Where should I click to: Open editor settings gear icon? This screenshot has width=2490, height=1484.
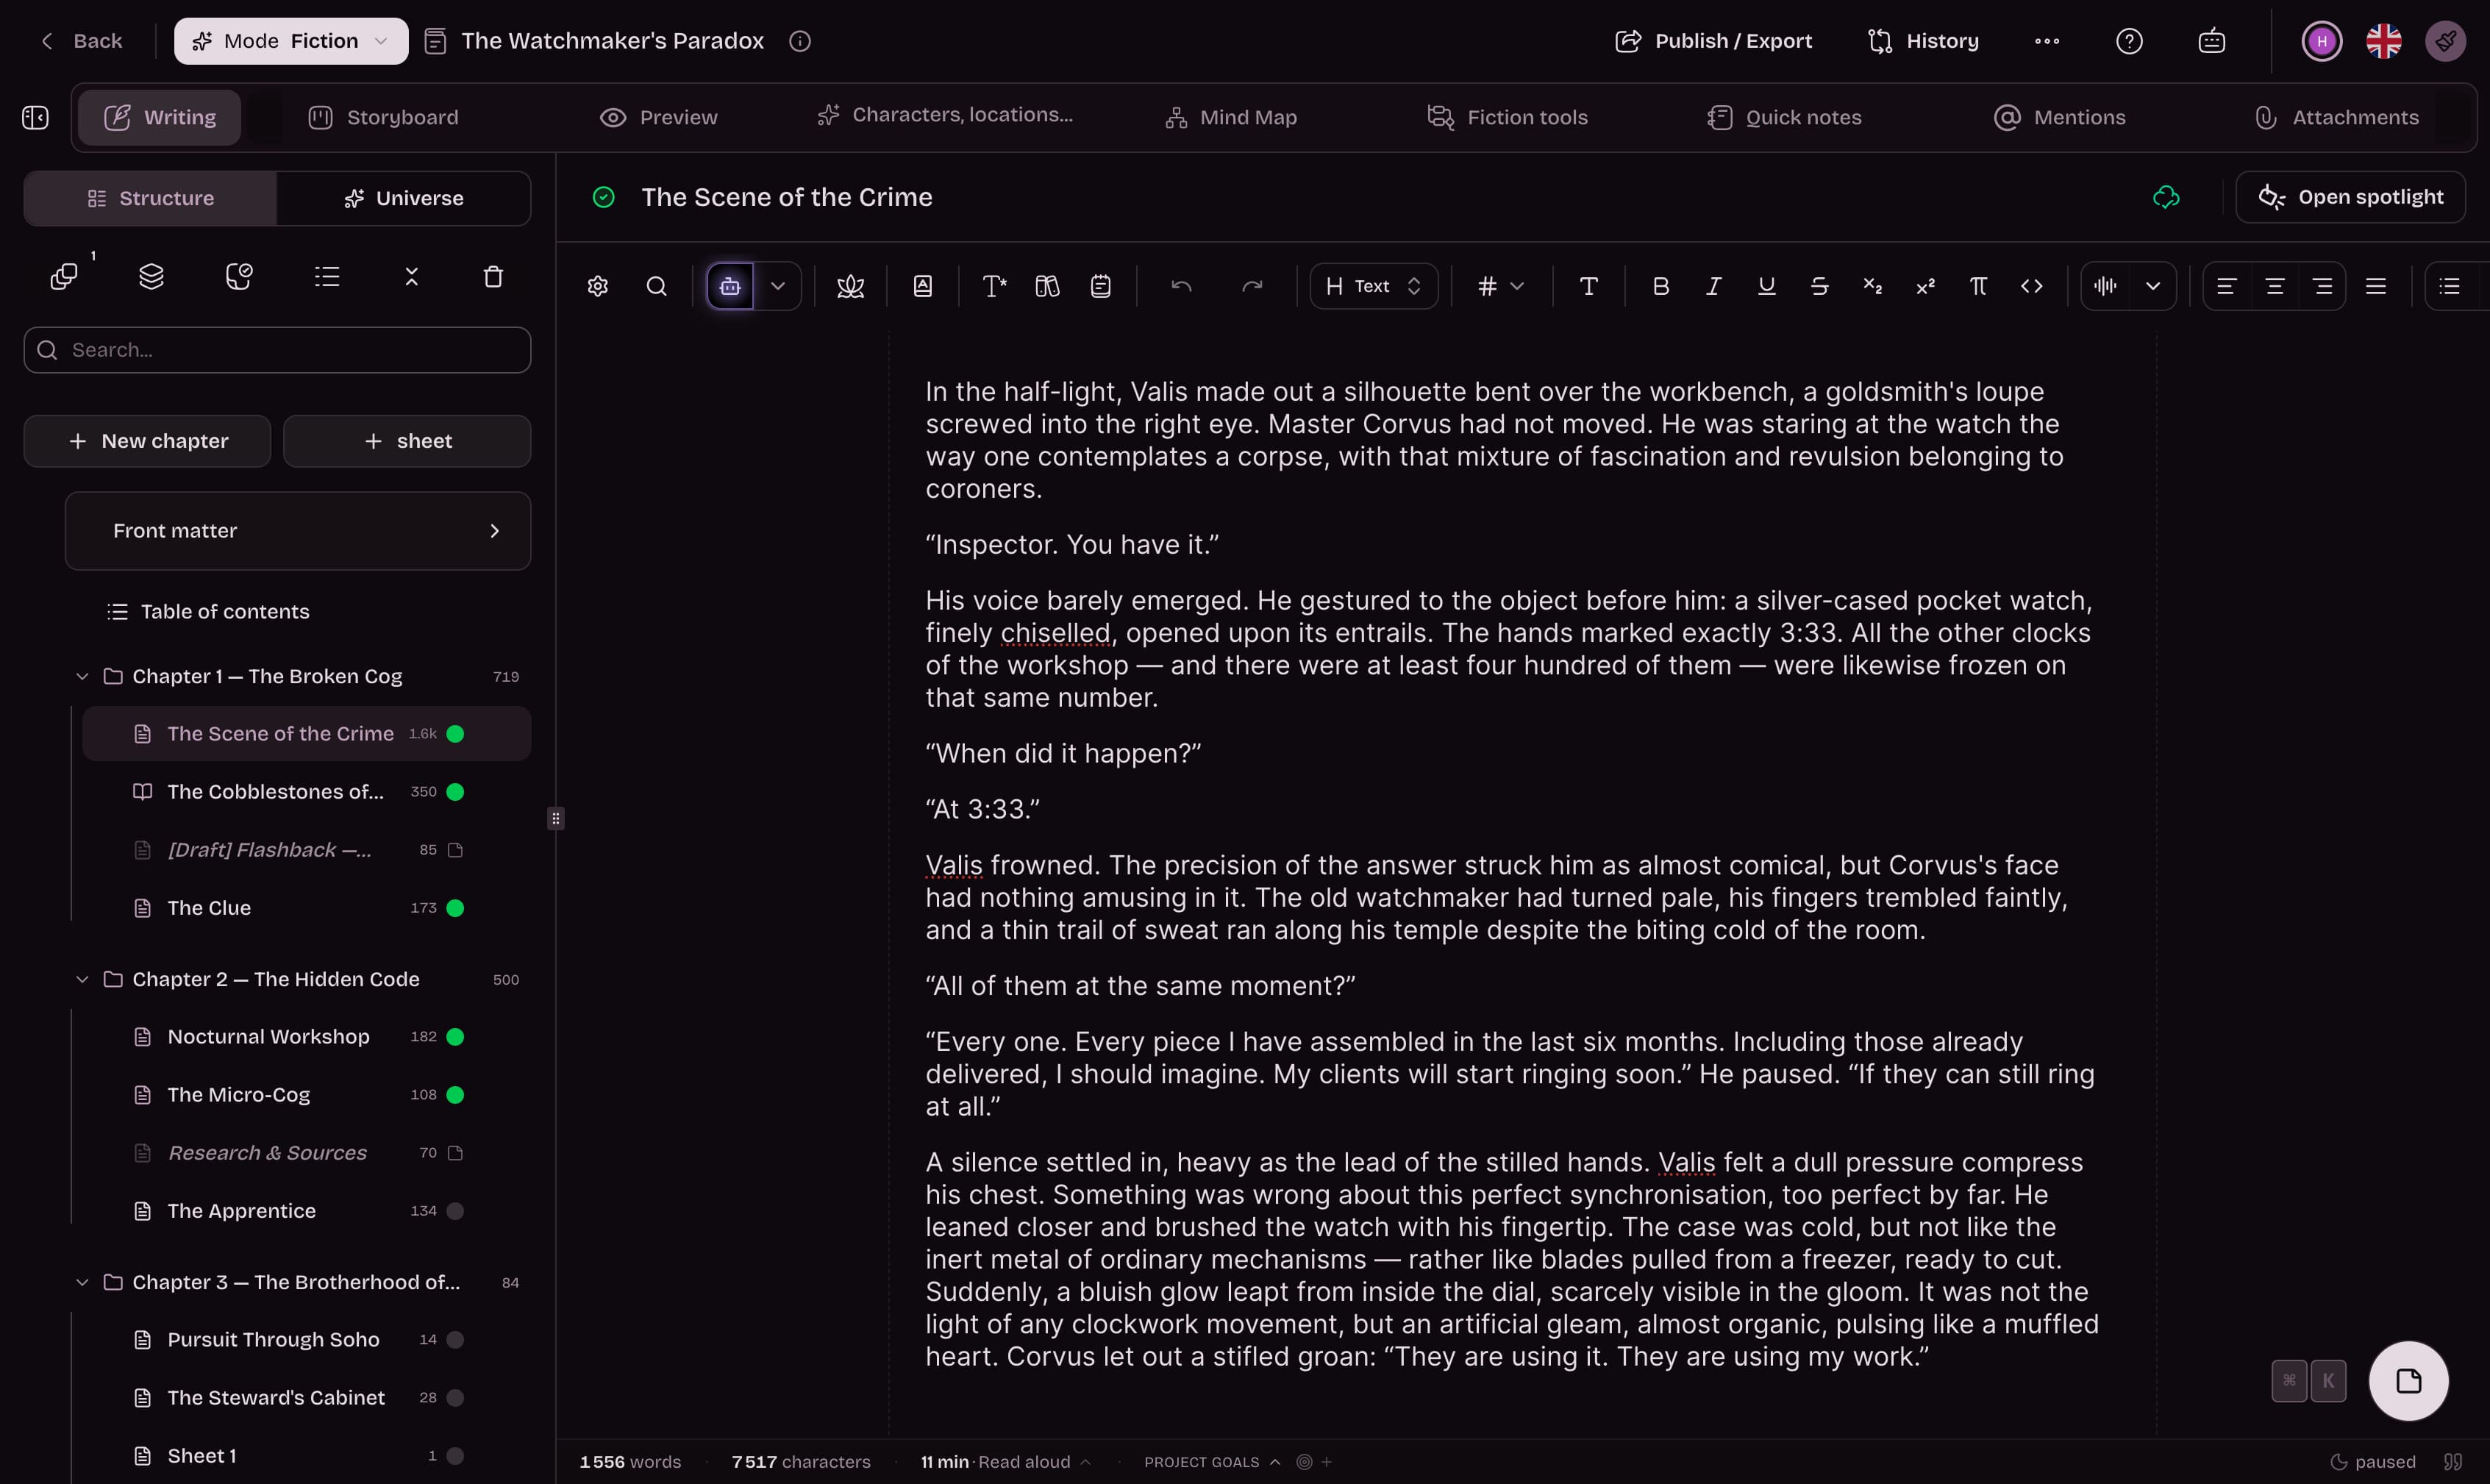click(598, 287)
